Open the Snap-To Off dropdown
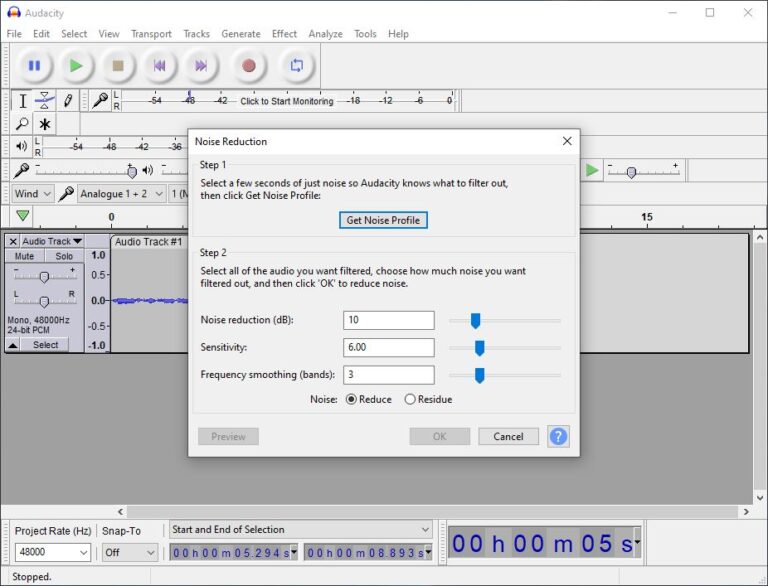768x586 pixels. (x=130, y=552)
